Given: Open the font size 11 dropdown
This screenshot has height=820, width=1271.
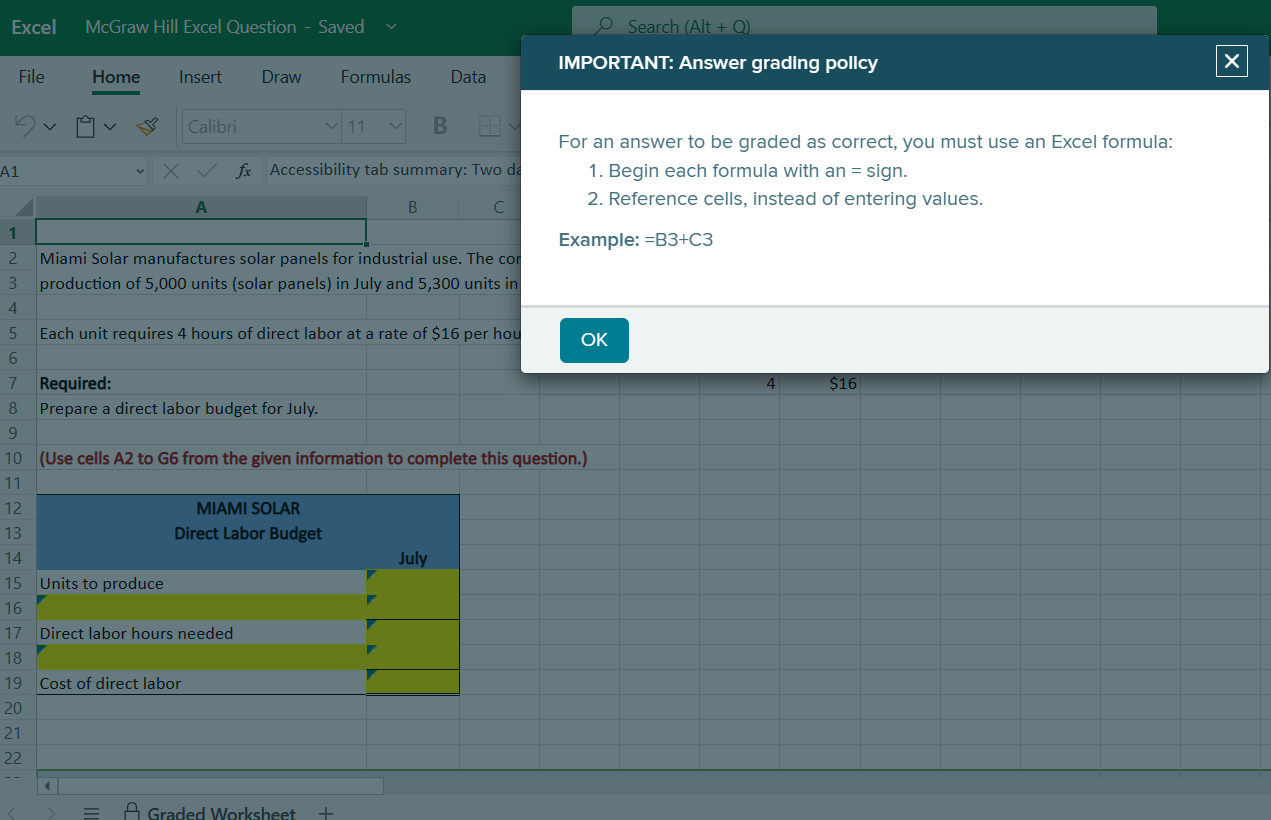Looking at the screenshot, I should pyautogui.click(x=396, y=126).
